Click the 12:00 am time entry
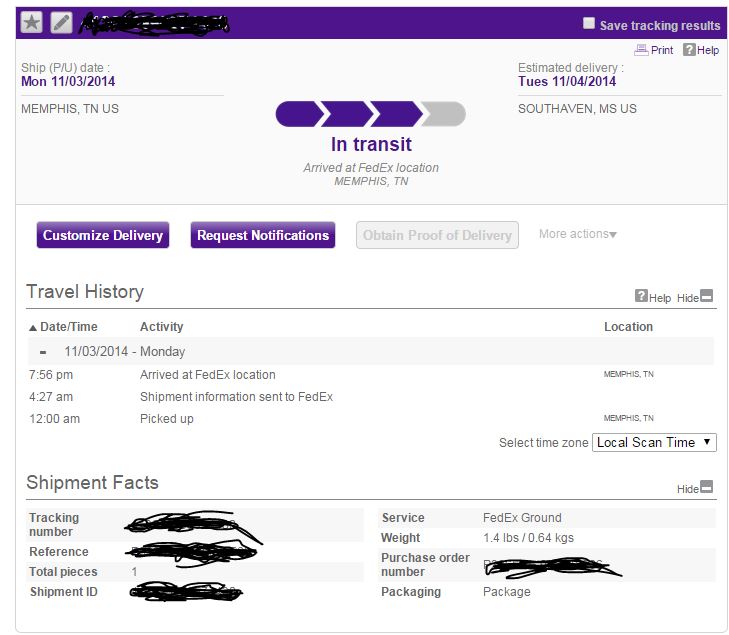729x635 pixels. [54, 419]
